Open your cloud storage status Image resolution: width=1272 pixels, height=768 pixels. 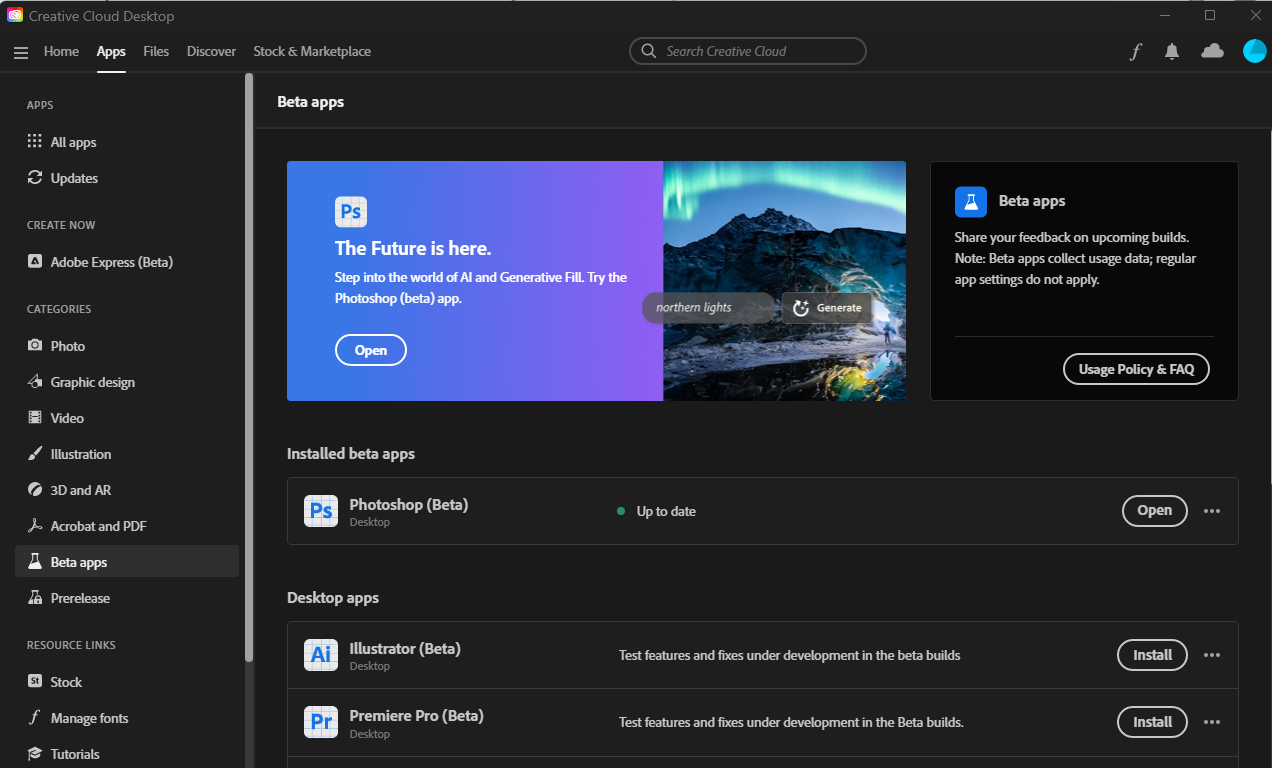click(1212, 51)
